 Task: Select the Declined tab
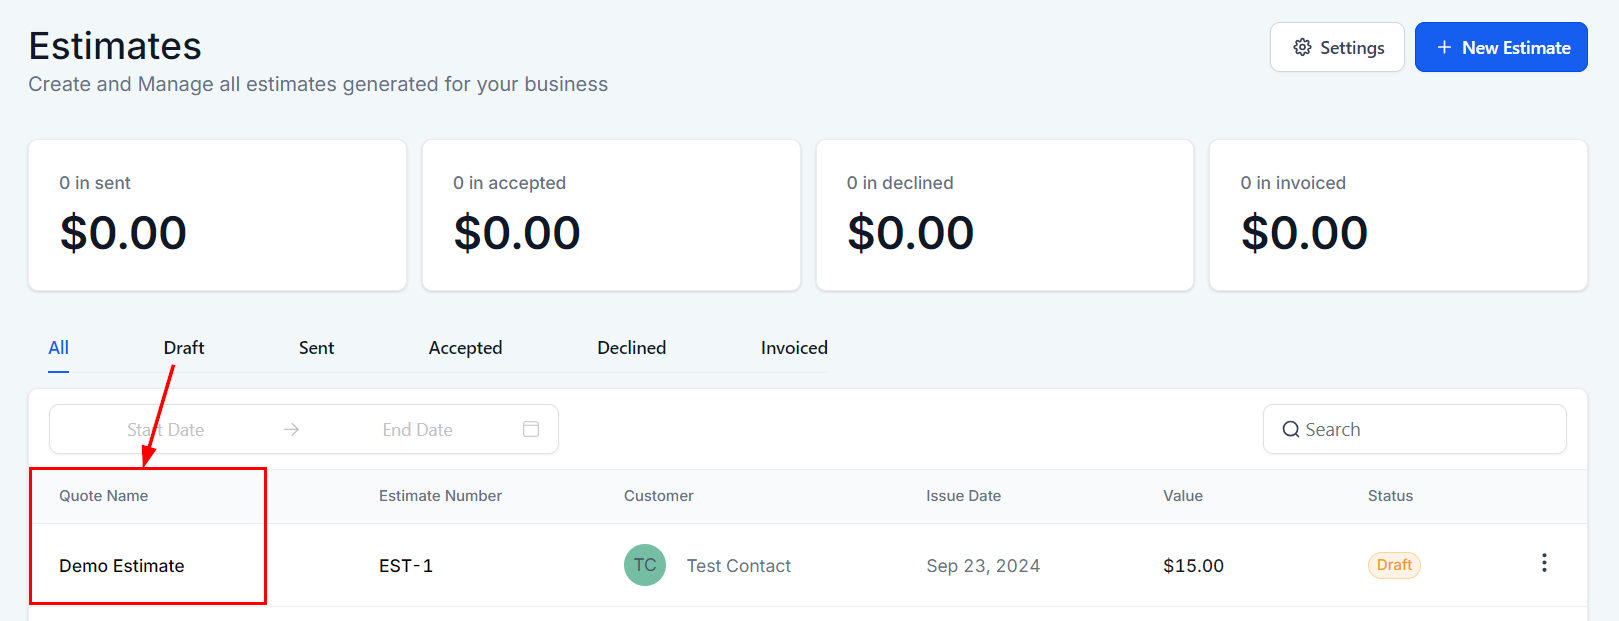tap(631, 348)
